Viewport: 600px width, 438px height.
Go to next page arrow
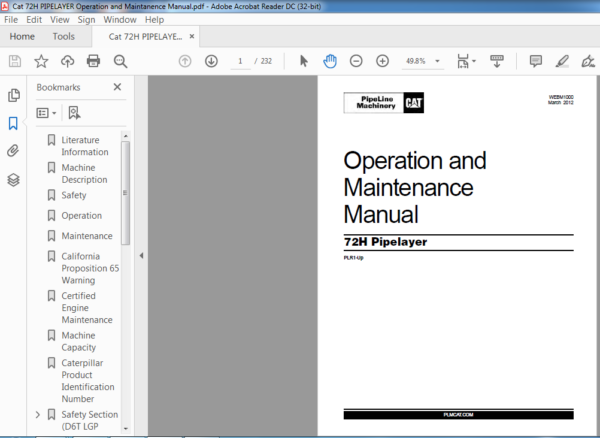pyautogui.click(x=211, y=61)
